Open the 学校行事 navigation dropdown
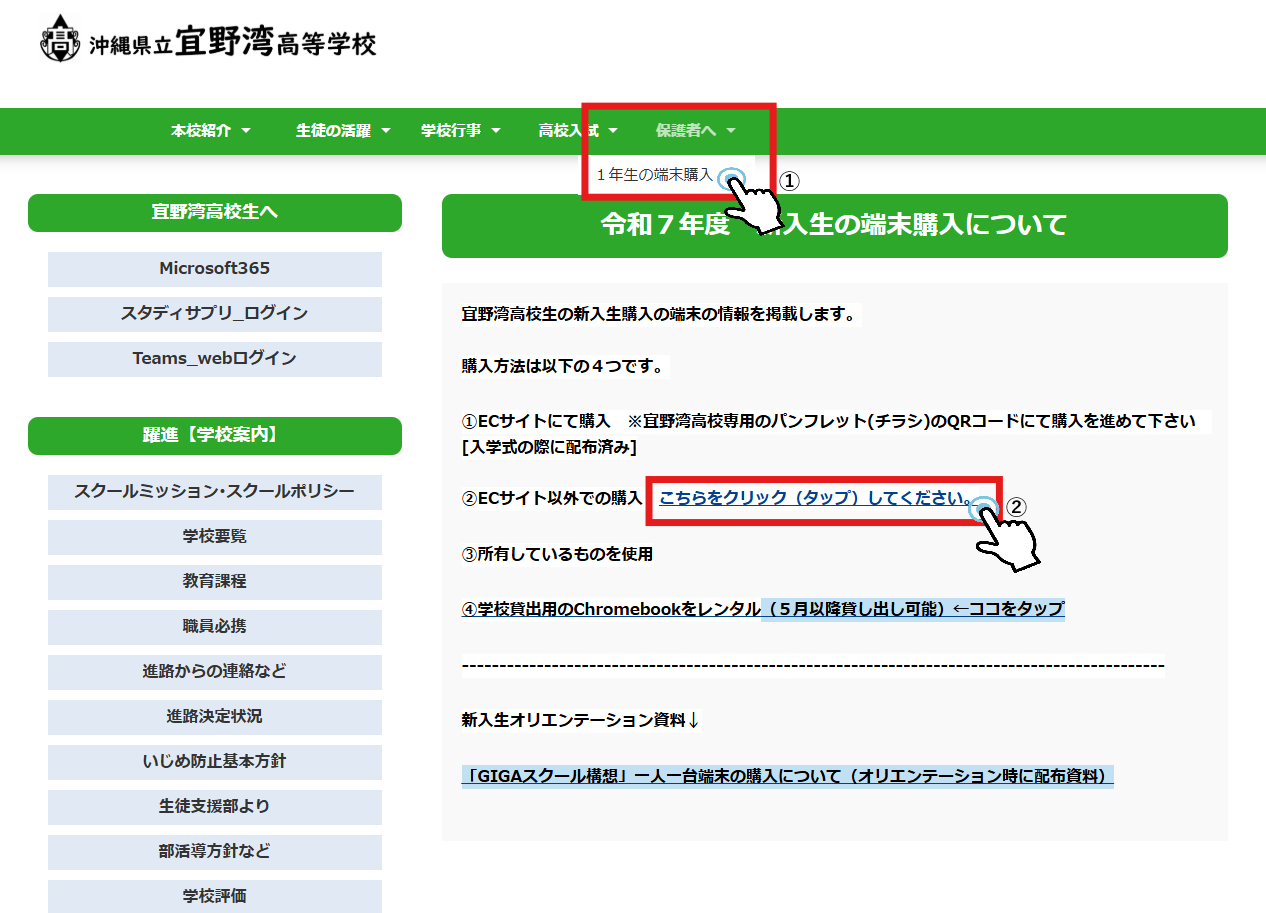This screenshot has width=1266, height=913. (x=460, y=131)
